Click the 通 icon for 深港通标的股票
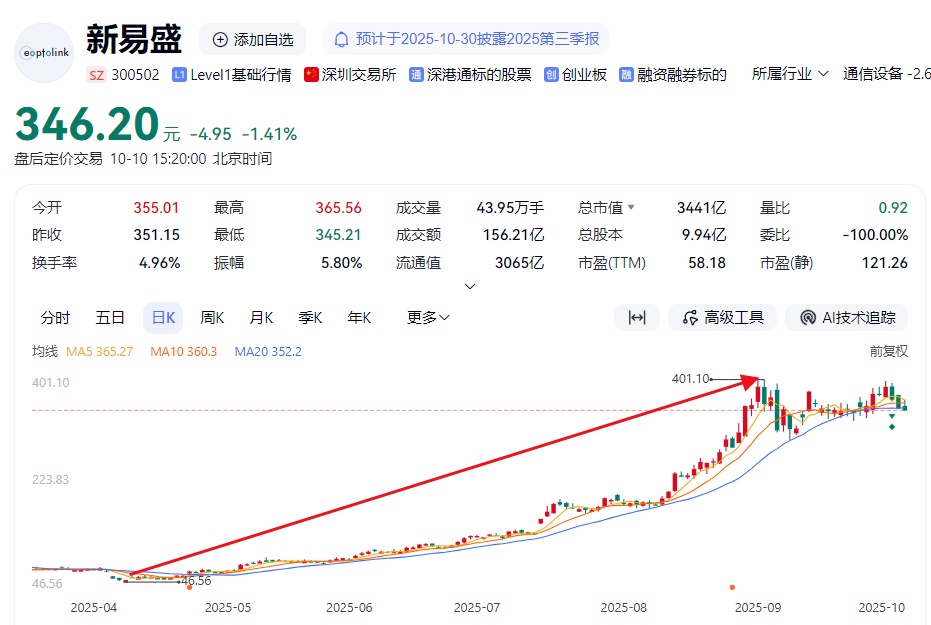This screenshot has height=625, width=931. tap(416, 75)
